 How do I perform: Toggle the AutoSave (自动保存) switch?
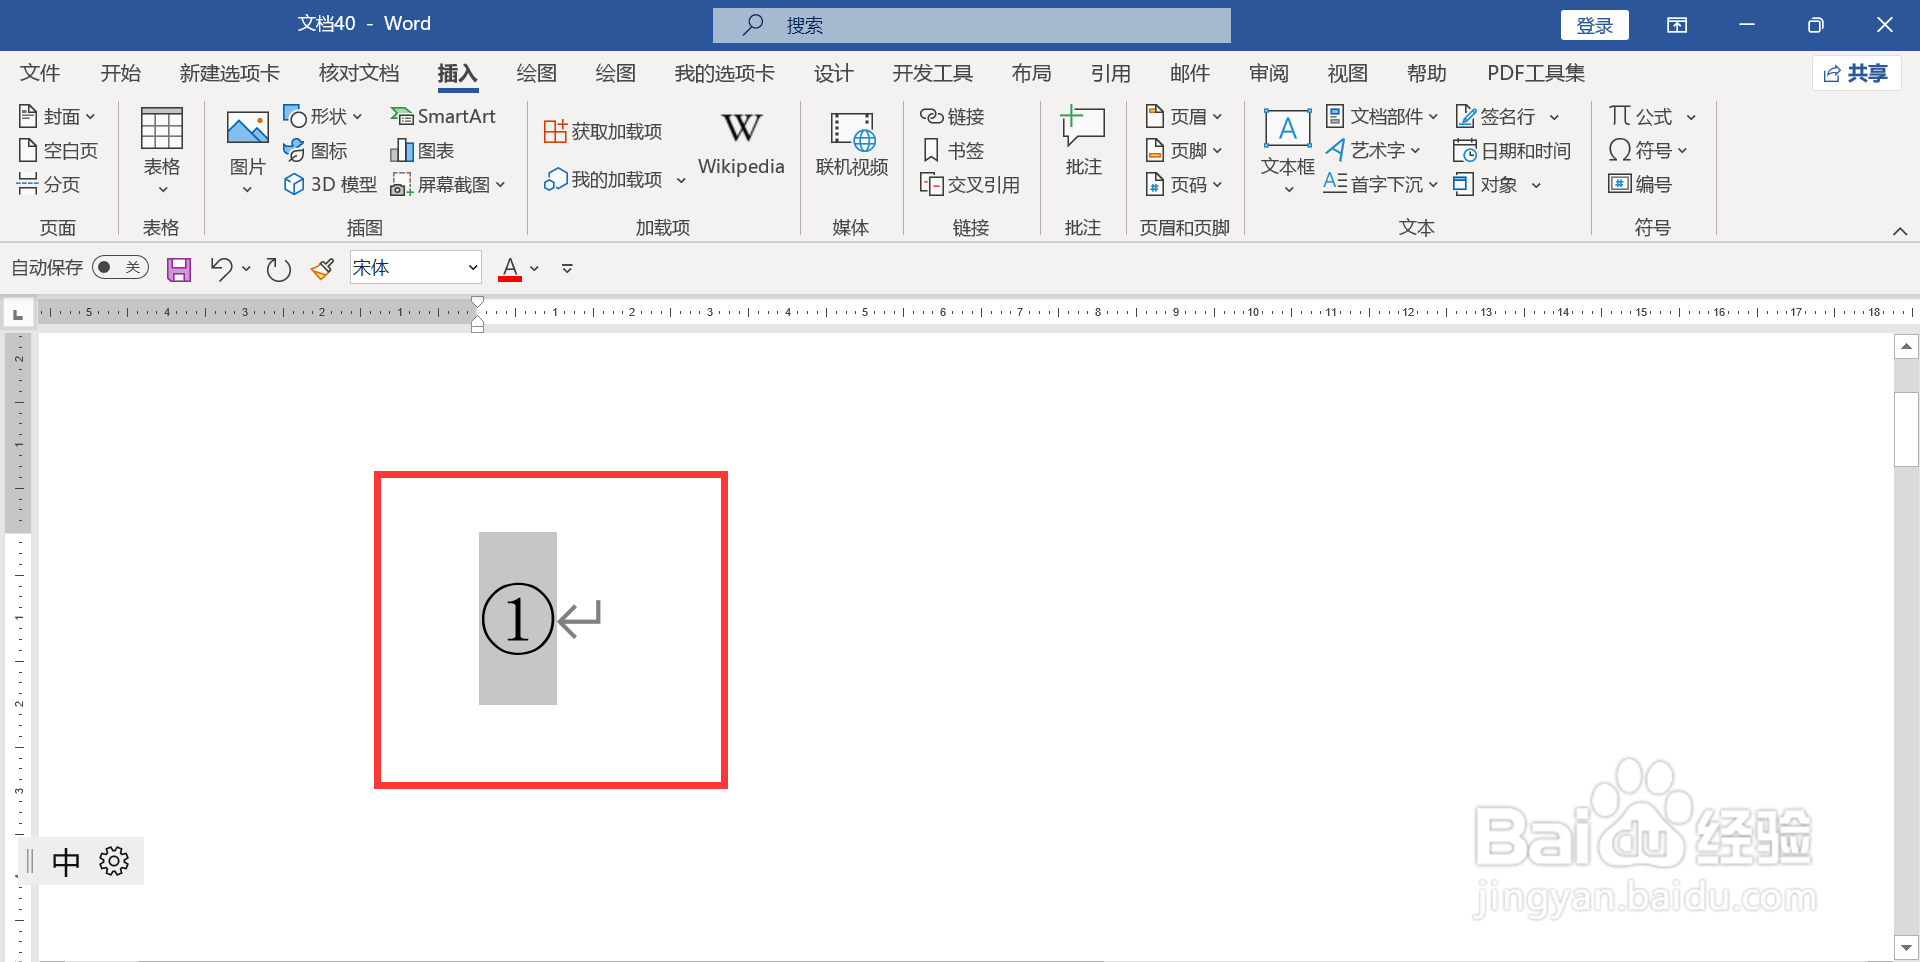[x=120, y=267]
